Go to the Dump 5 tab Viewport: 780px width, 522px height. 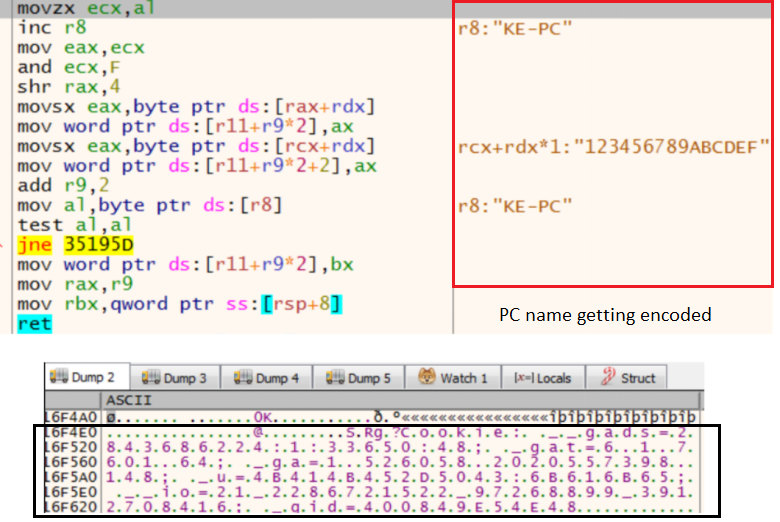click(x=359, y=378)
